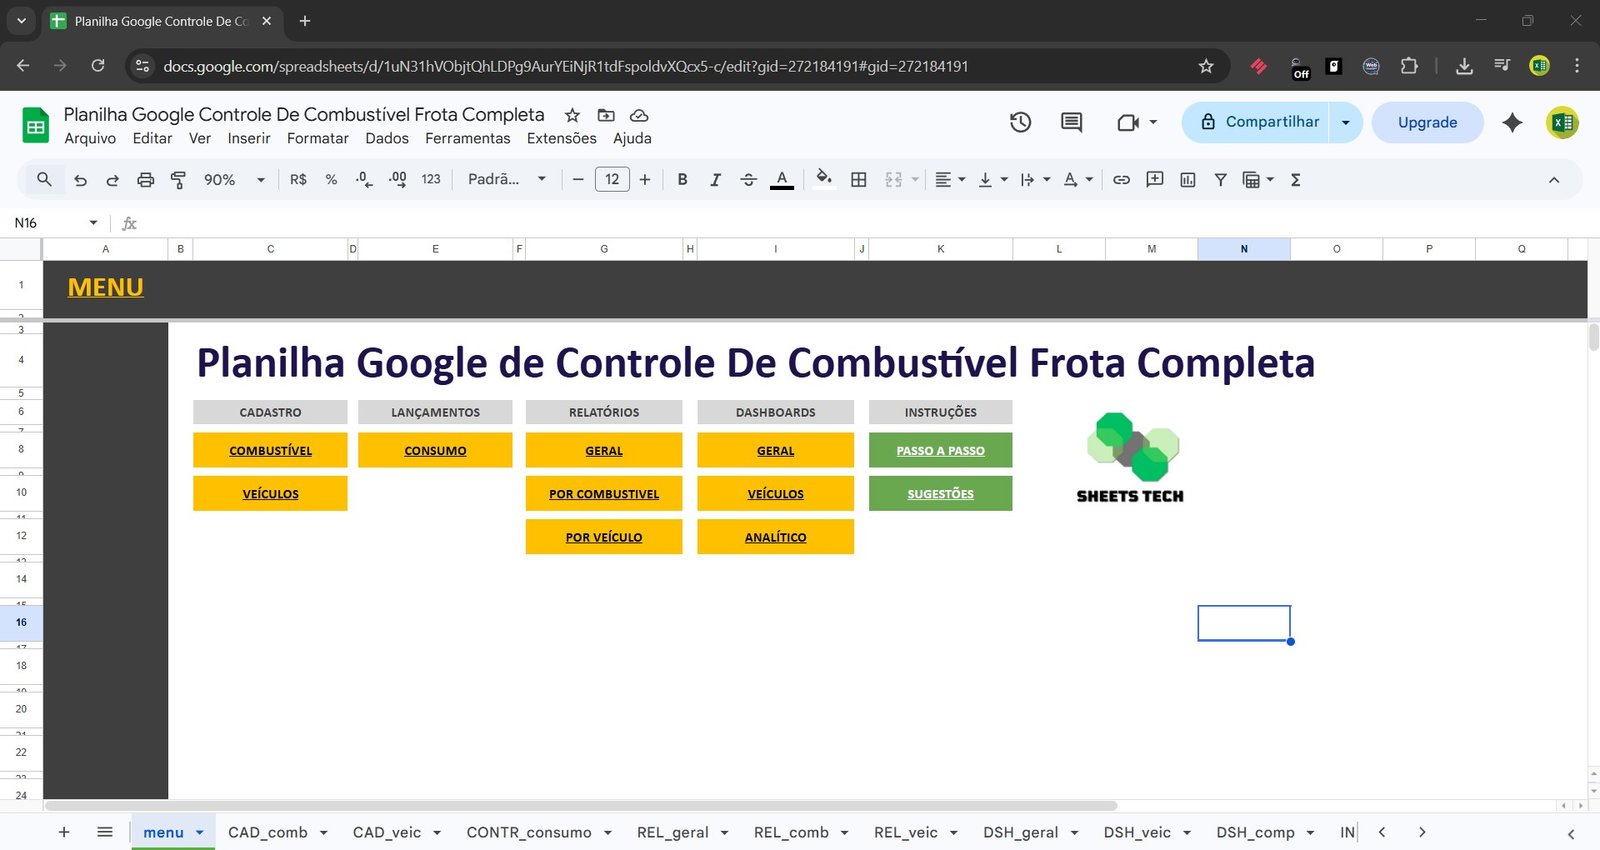Click the redo arrow icon
The image size is (1600, 850).
point(112,180)
